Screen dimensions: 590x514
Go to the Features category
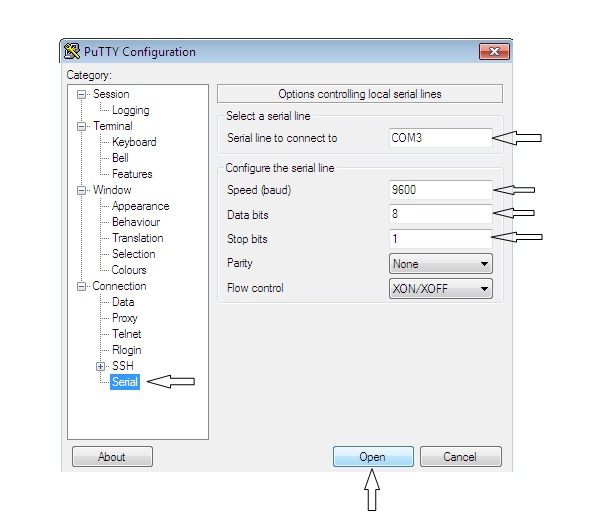(132, 174)
